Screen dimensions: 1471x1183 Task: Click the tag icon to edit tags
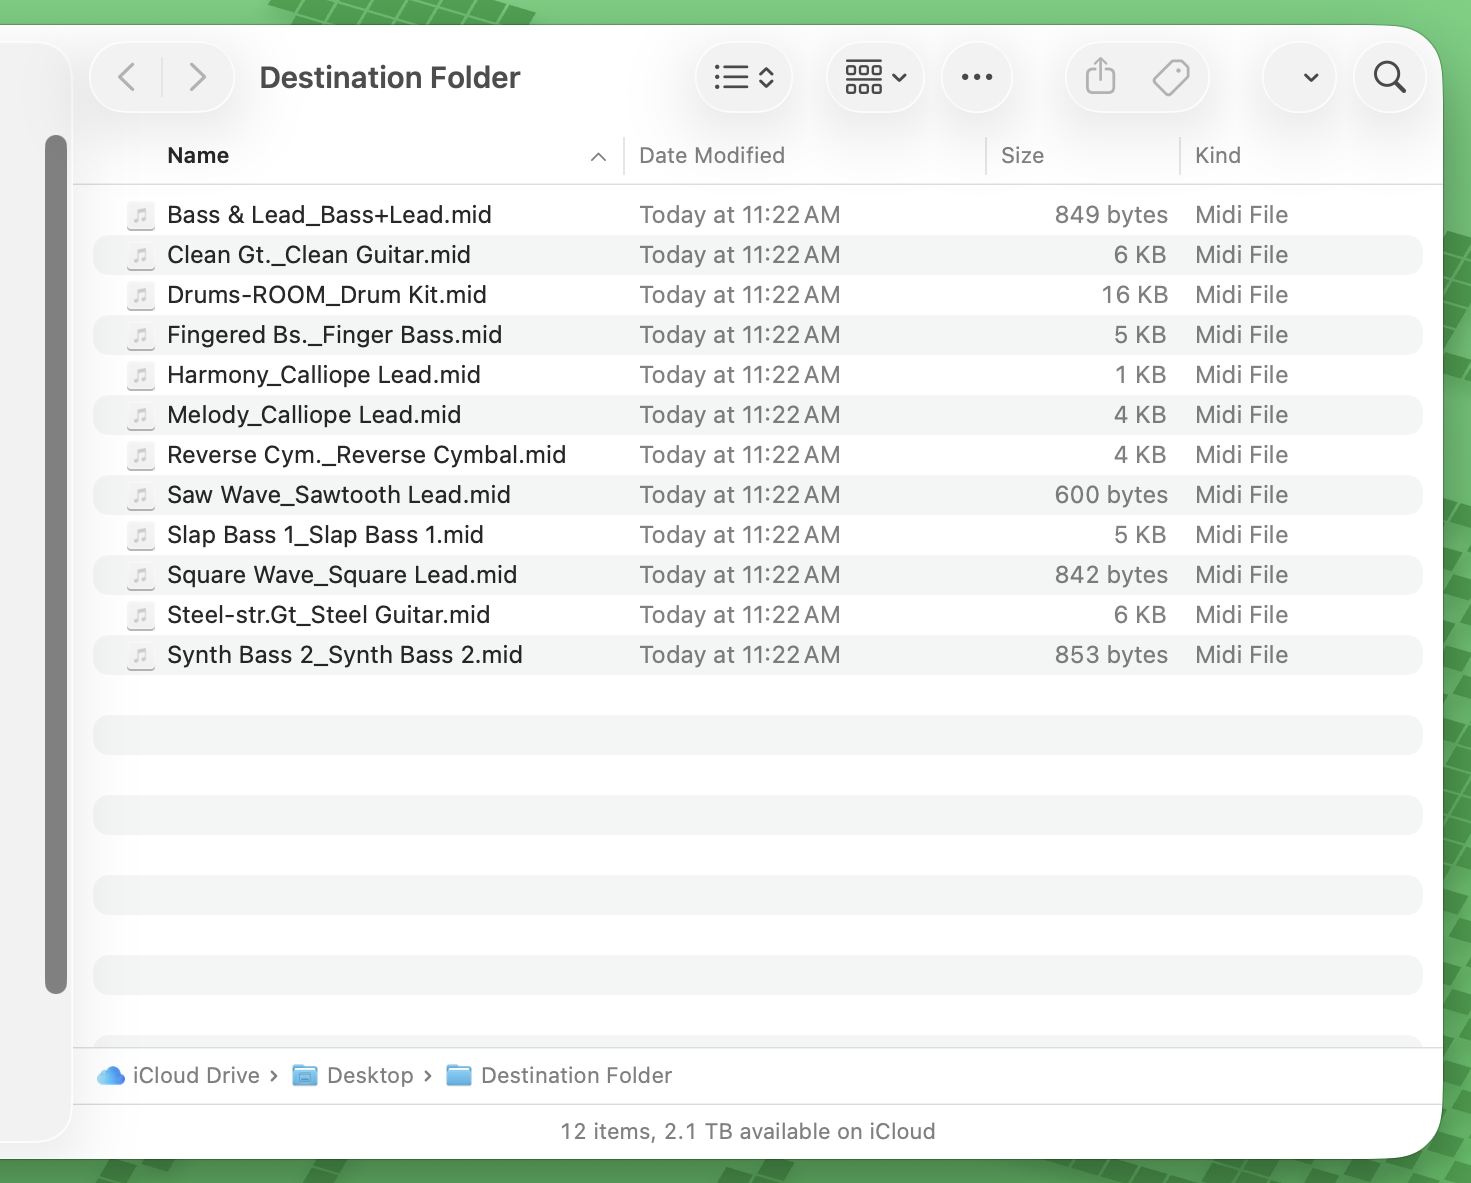pos(1170,77)
